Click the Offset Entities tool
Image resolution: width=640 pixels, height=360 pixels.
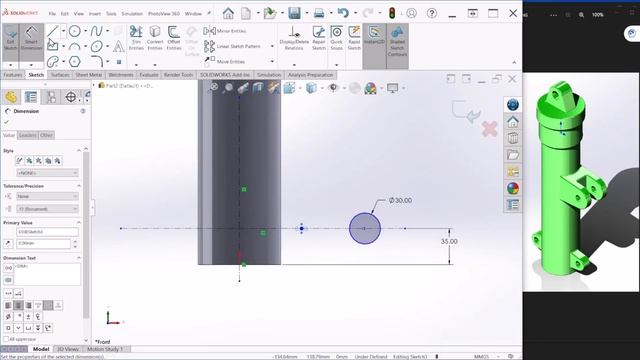tap(173, 38)
